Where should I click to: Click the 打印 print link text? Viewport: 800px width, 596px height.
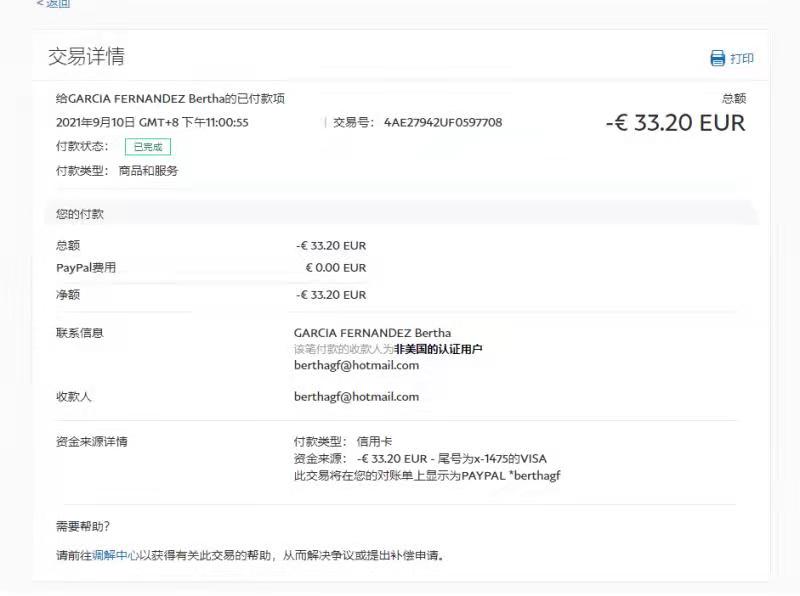pos(742,59)
